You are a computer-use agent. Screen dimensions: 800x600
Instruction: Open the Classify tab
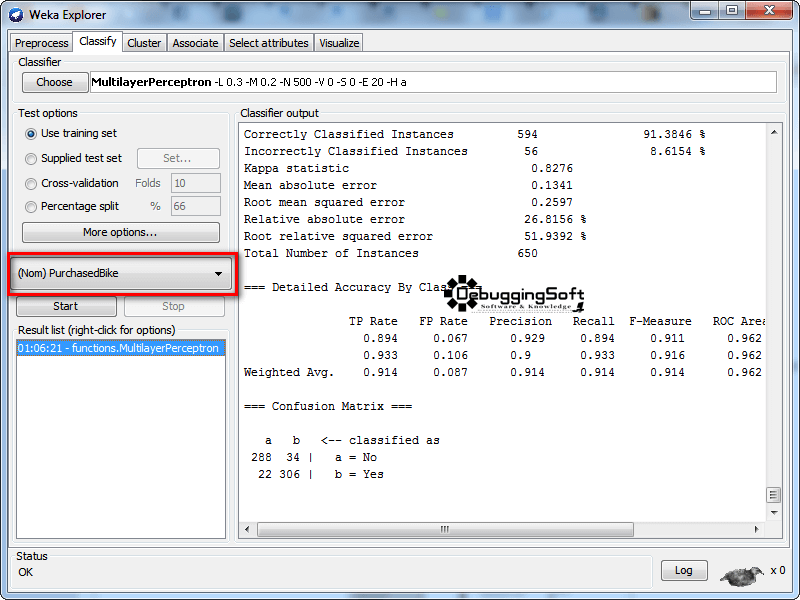(97, 41)
